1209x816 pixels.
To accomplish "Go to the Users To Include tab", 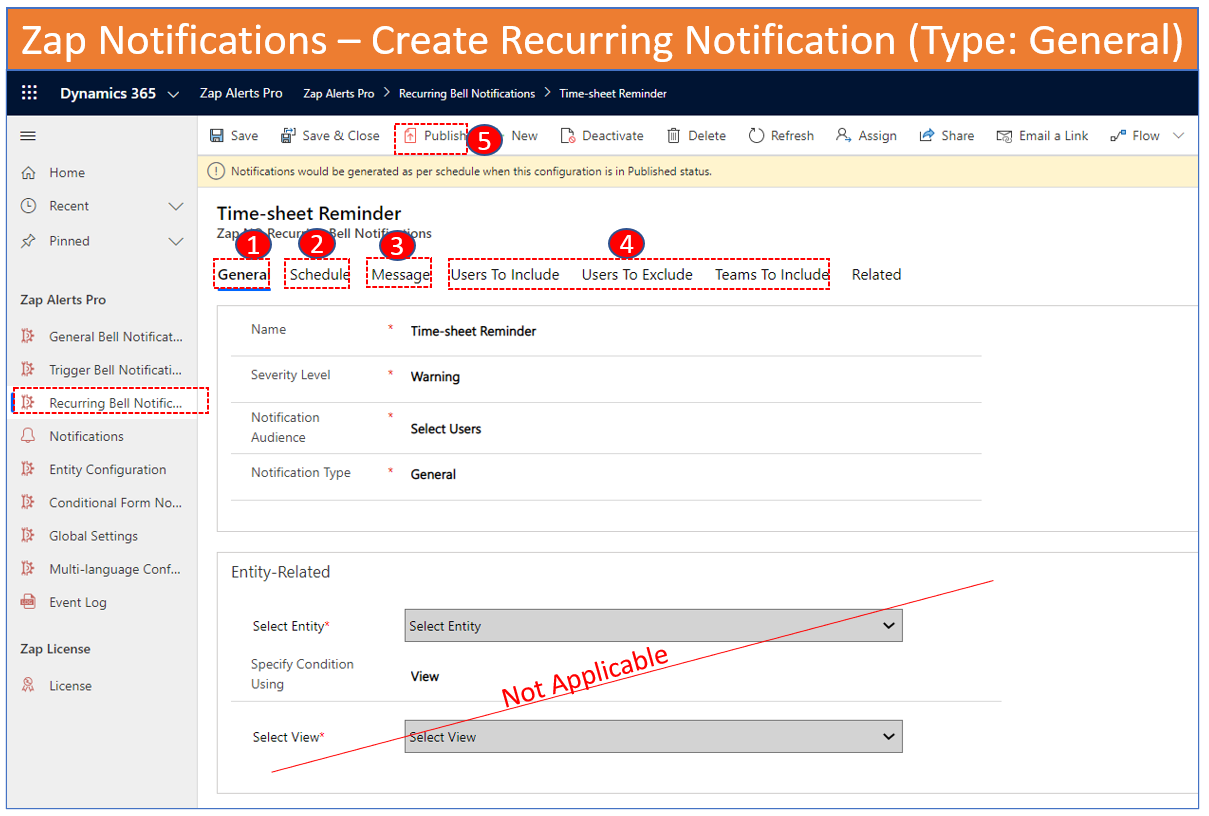I will tap(506, 275).
